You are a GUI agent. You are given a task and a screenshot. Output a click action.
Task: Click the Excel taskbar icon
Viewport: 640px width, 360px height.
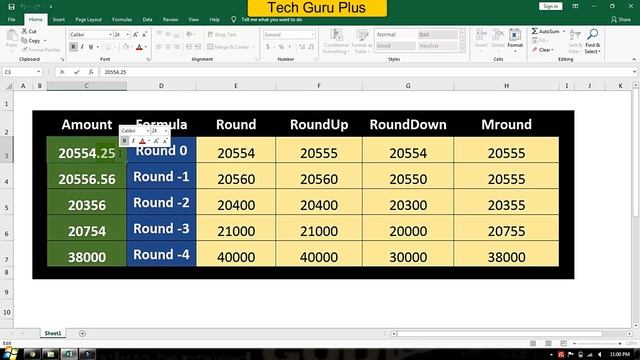pyautogui.click(x=69, y=354)
